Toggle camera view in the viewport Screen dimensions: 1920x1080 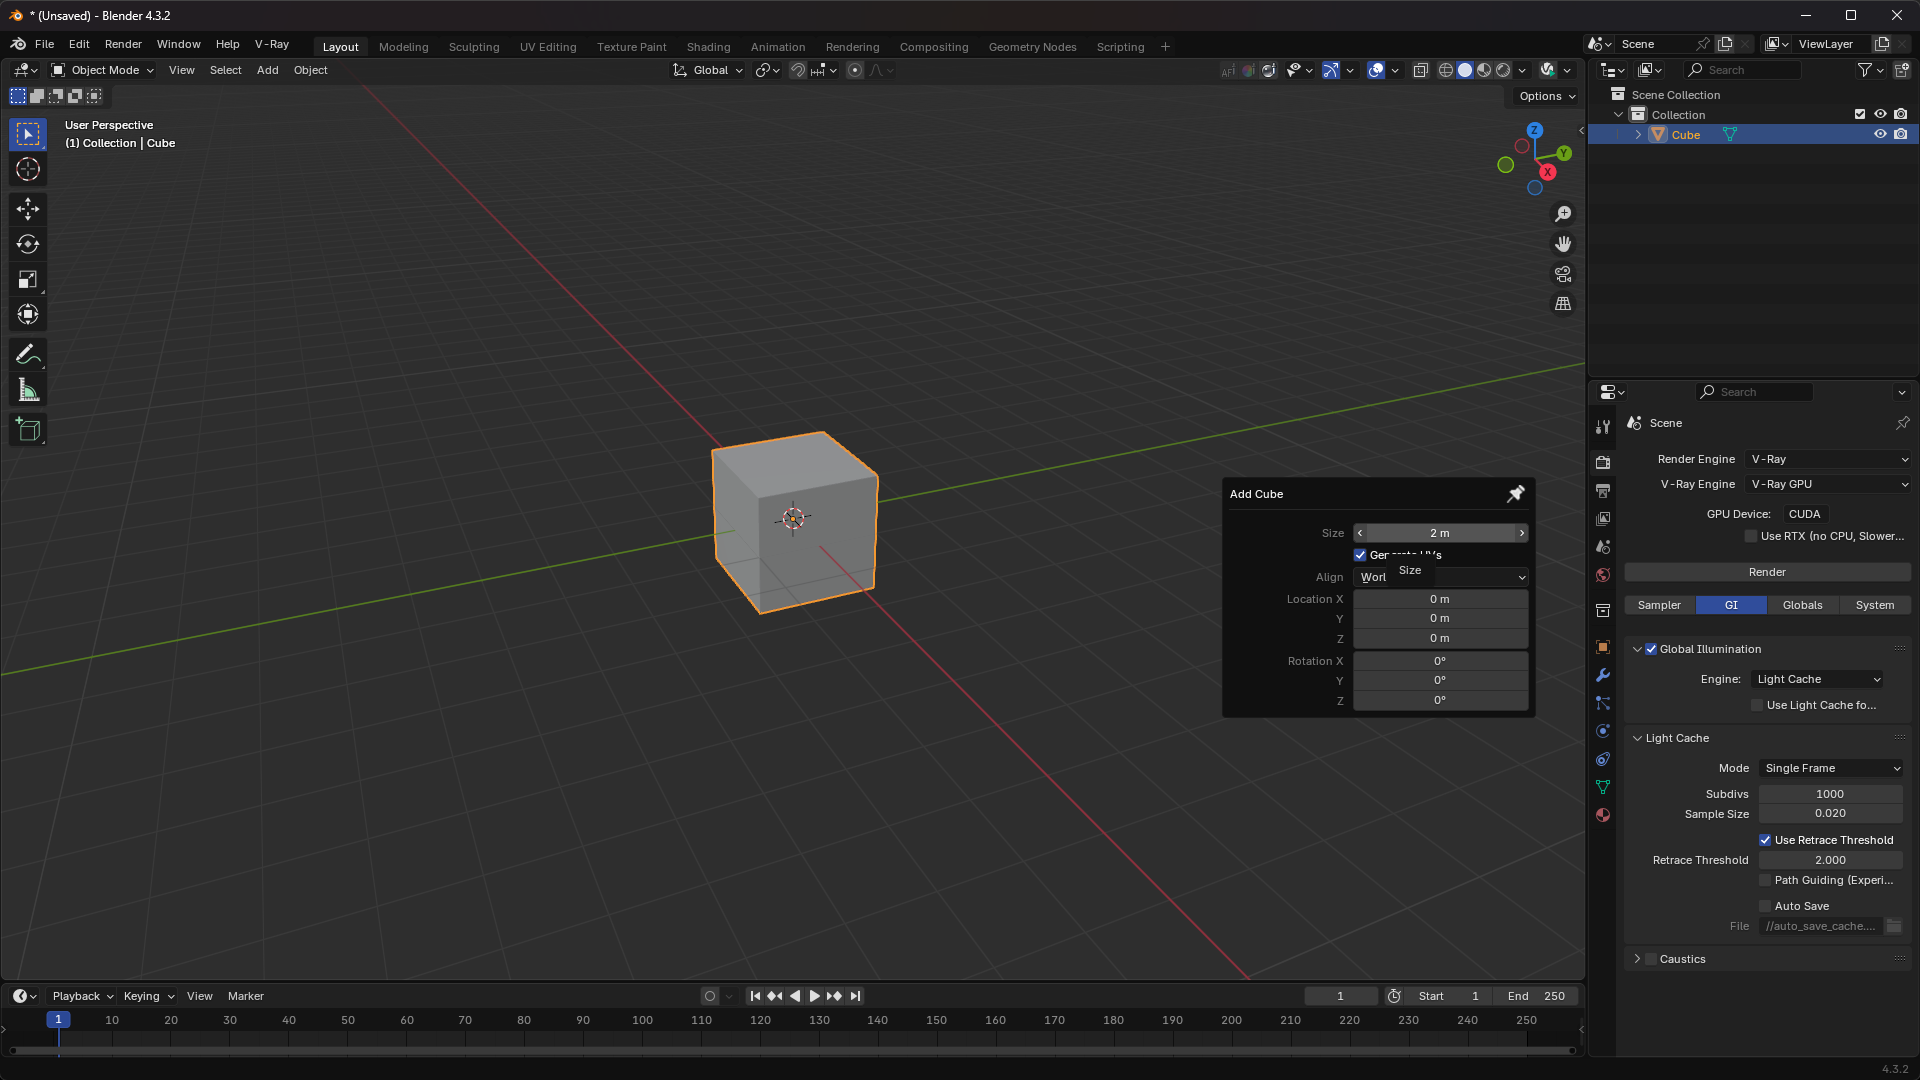click(1563, 274)
